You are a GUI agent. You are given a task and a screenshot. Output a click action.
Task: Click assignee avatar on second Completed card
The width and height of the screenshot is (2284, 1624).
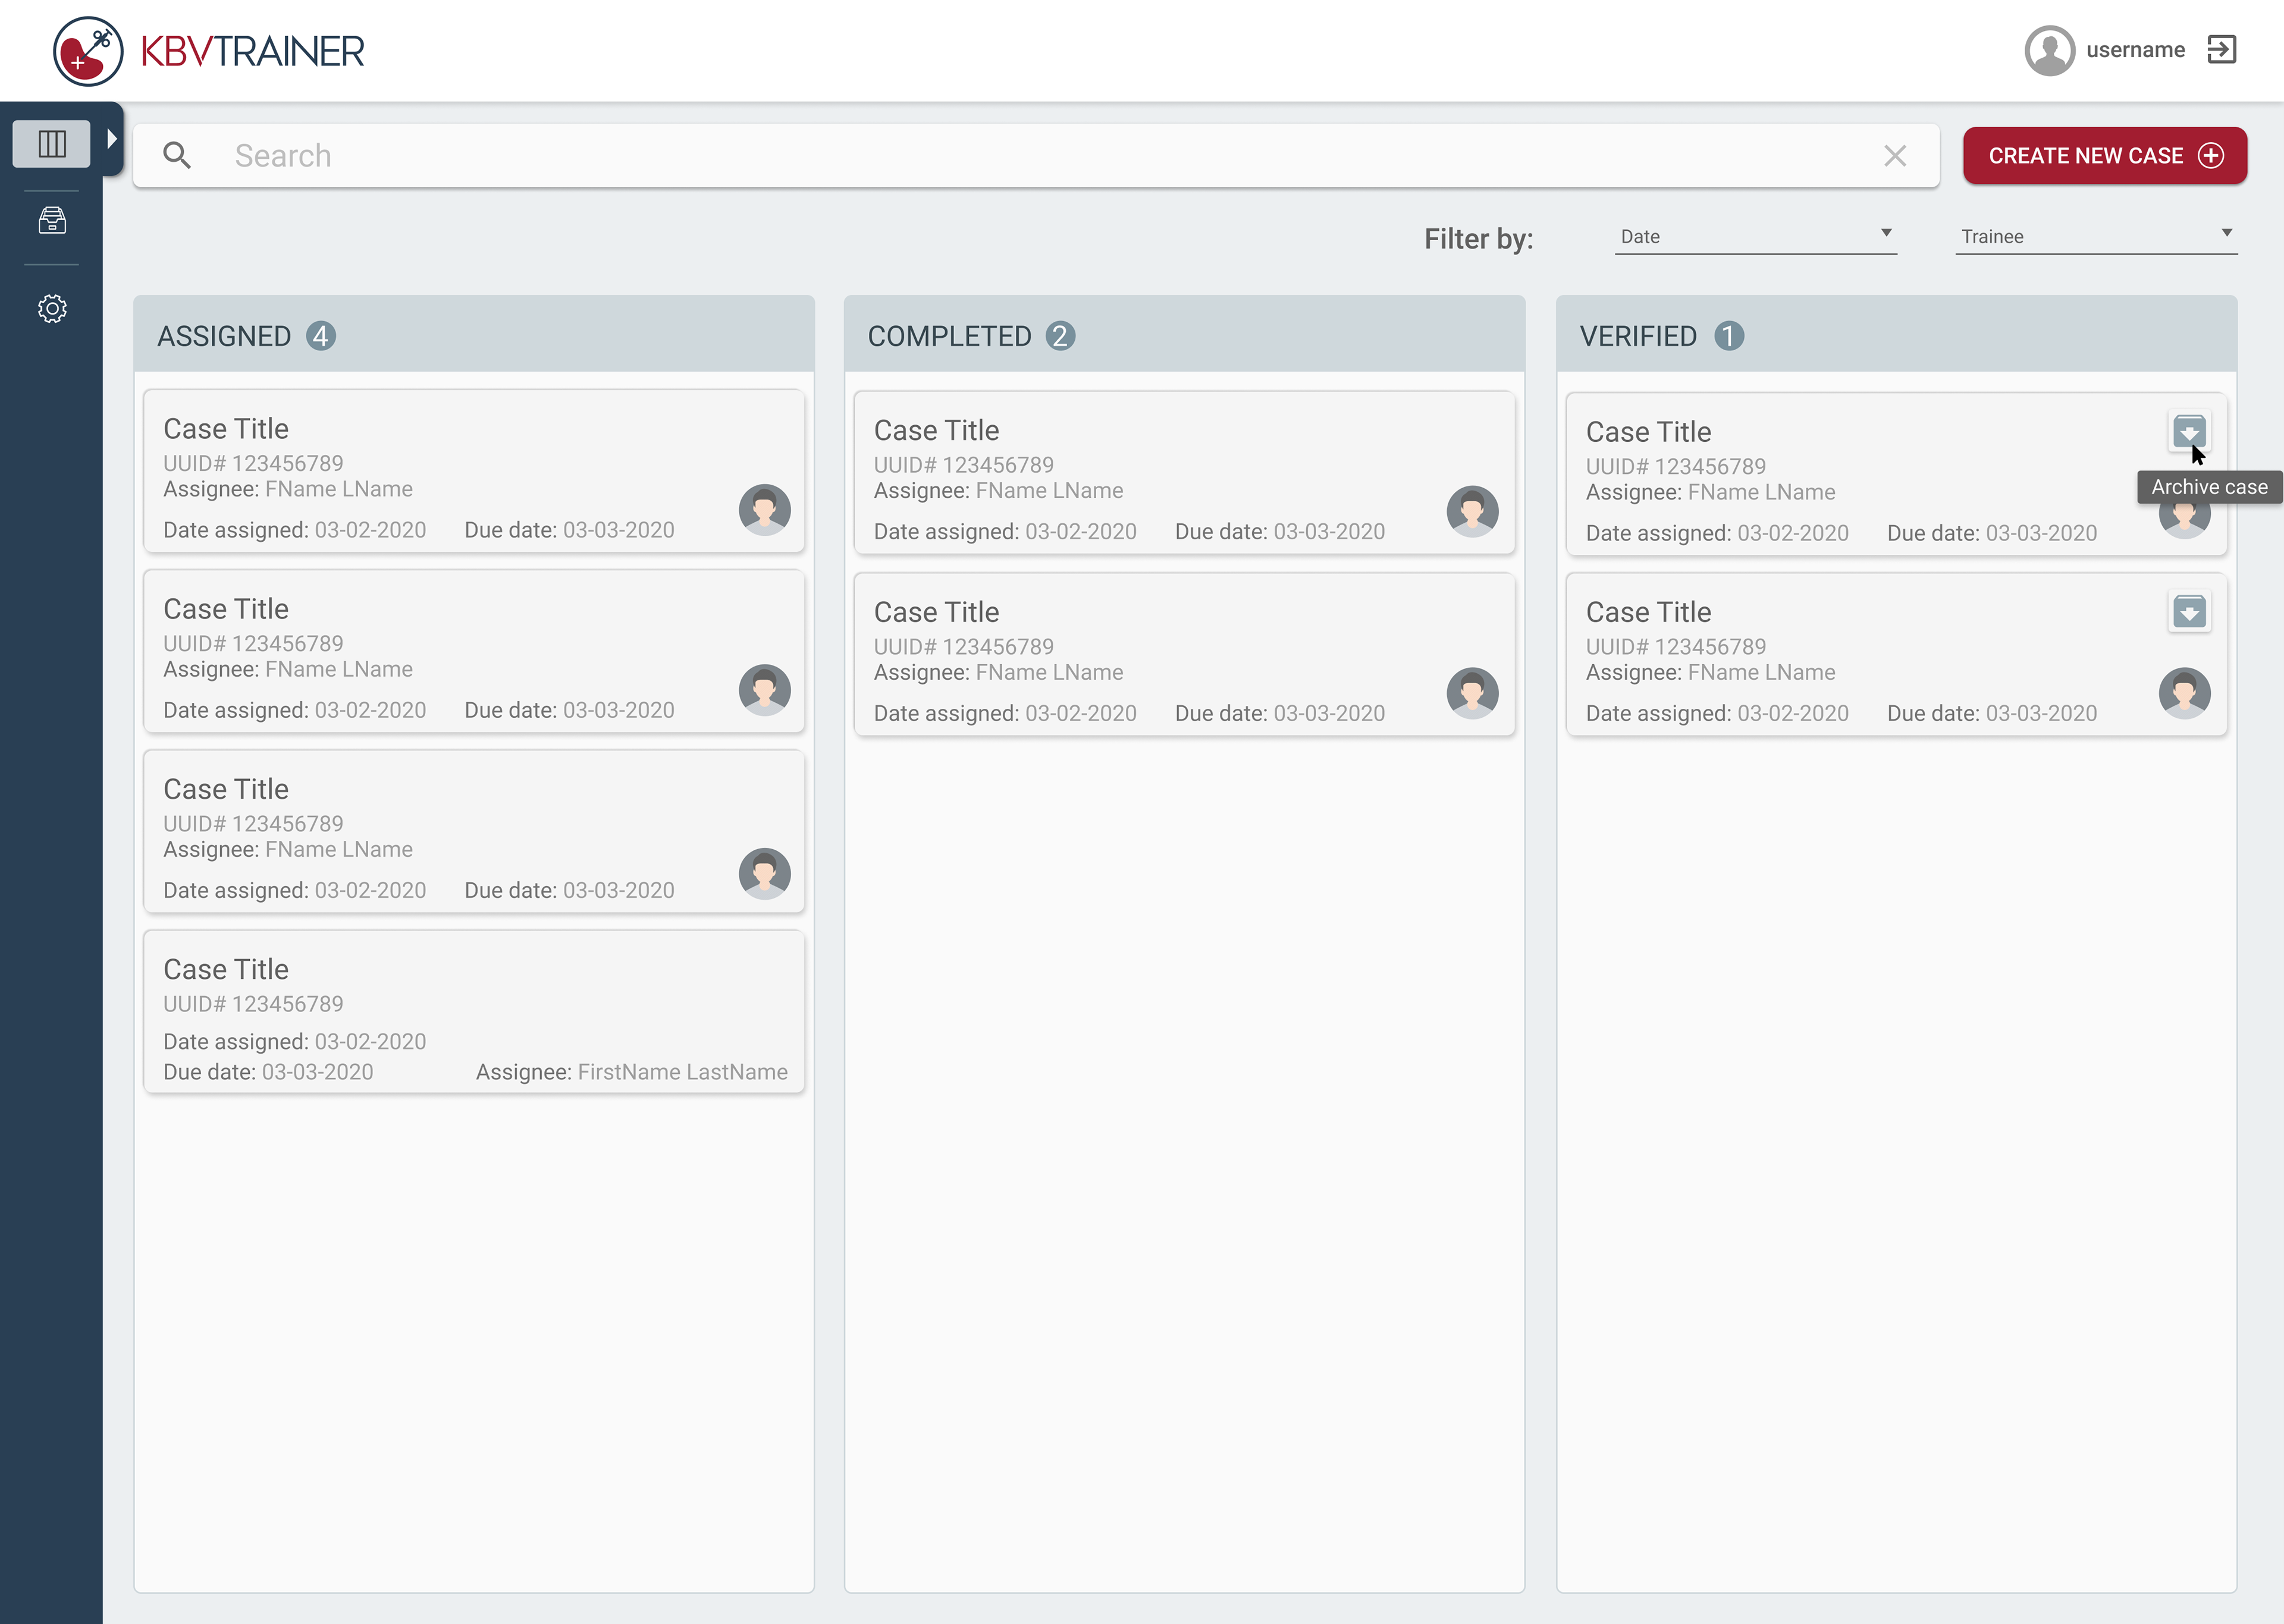1472,693
